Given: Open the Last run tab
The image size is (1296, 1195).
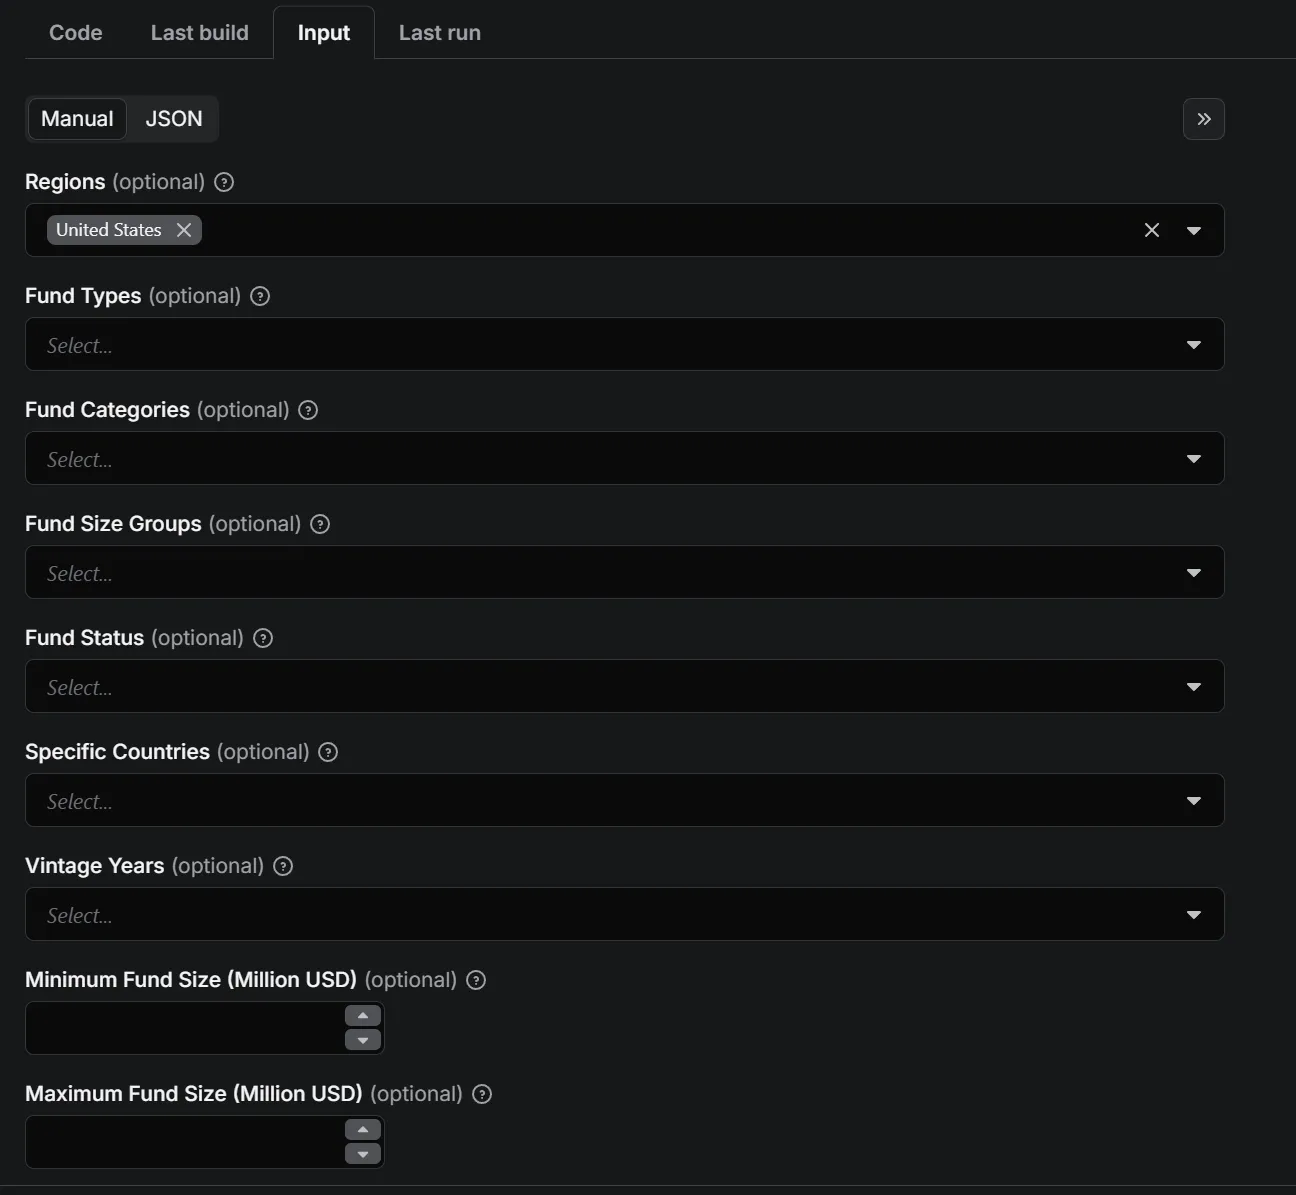Looking at the screenshot, I should (439, 32).
